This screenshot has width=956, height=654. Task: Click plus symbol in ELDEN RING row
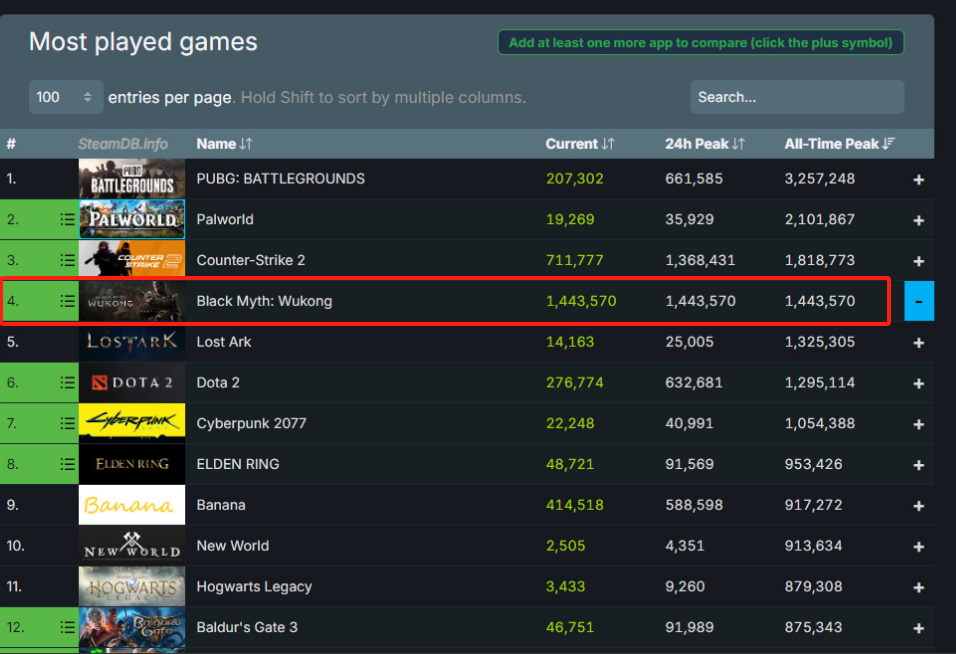tap(918, 465)
